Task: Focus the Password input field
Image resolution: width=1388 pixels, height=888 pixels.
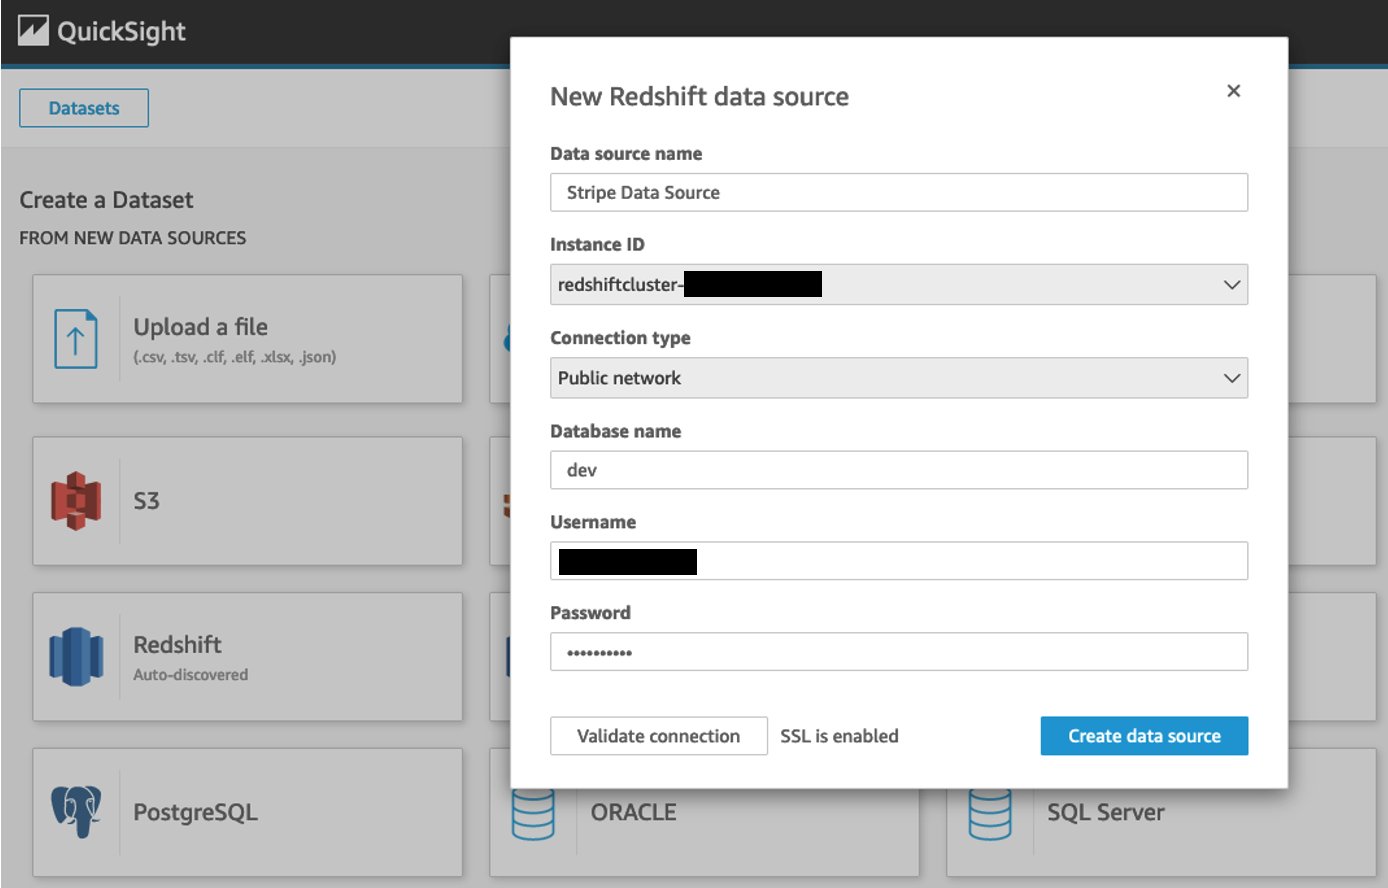Action: (x=898, y=652)
